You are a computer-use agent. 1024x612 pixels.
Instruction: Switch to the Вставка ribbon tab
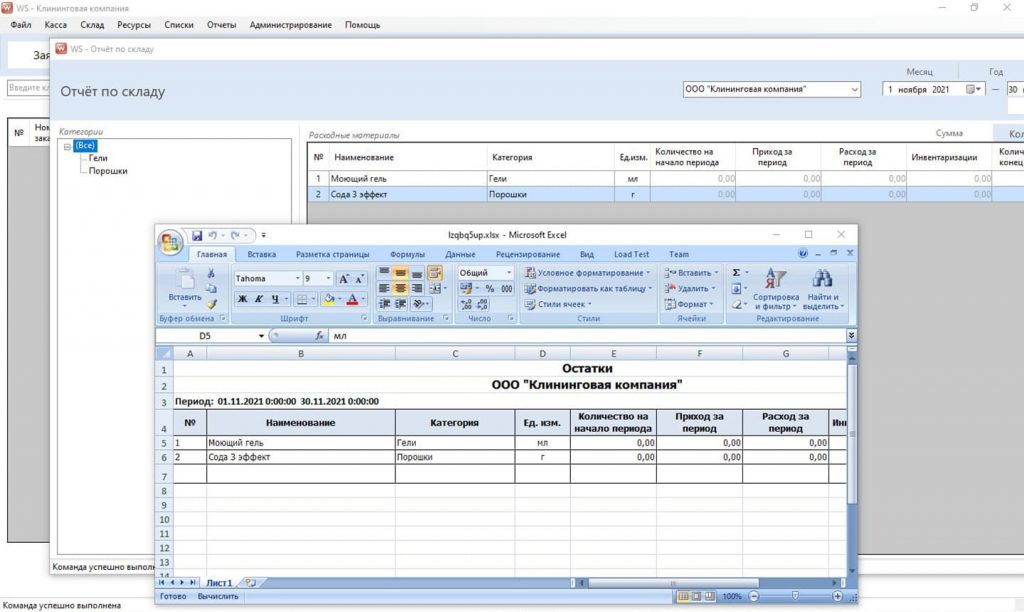coord(261,254)
